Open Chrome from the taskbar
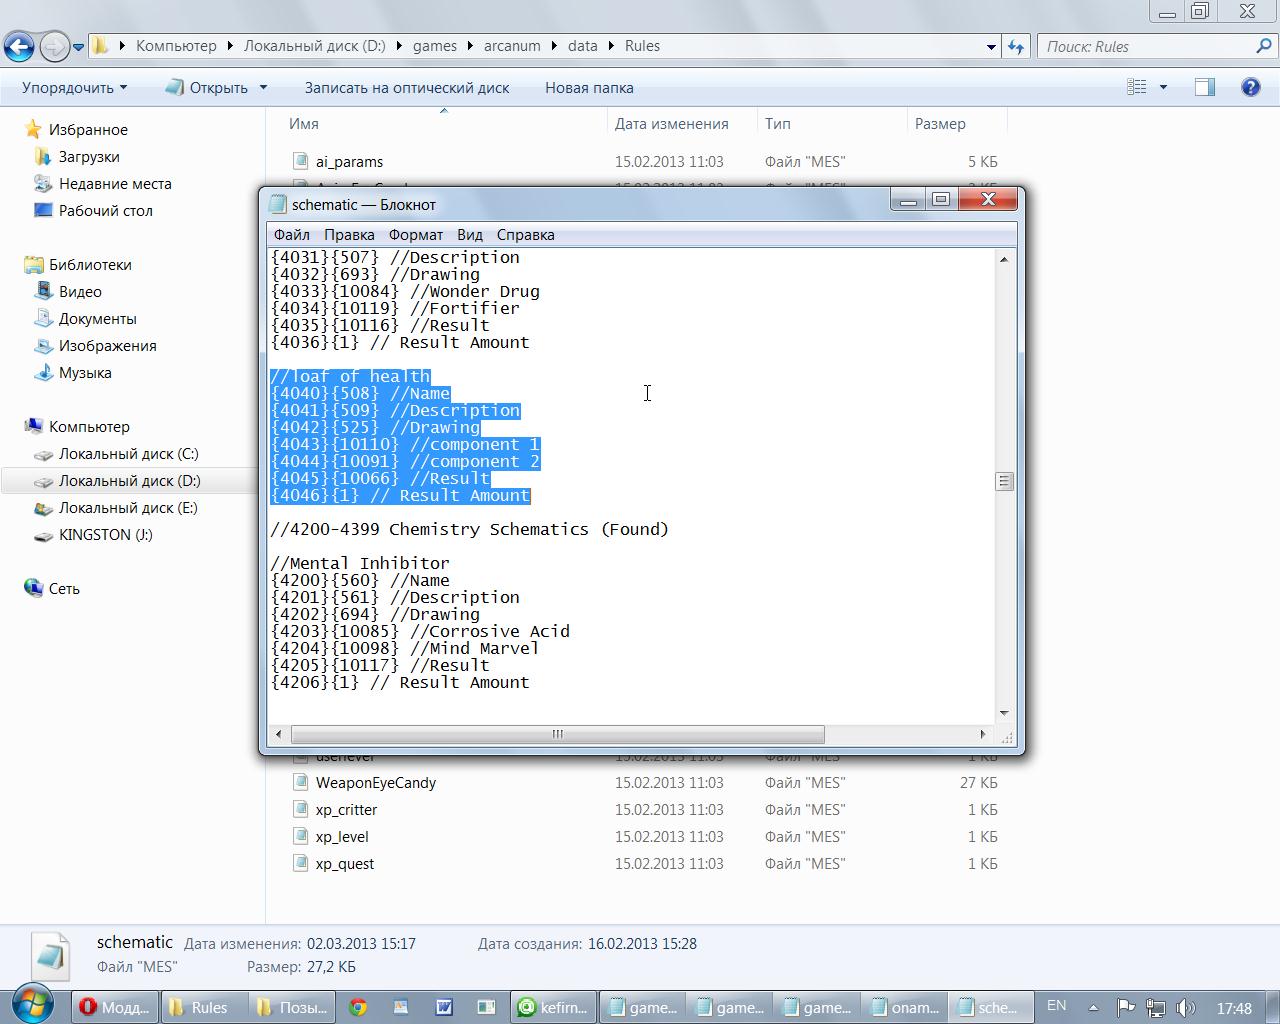 coord(357,1007)
